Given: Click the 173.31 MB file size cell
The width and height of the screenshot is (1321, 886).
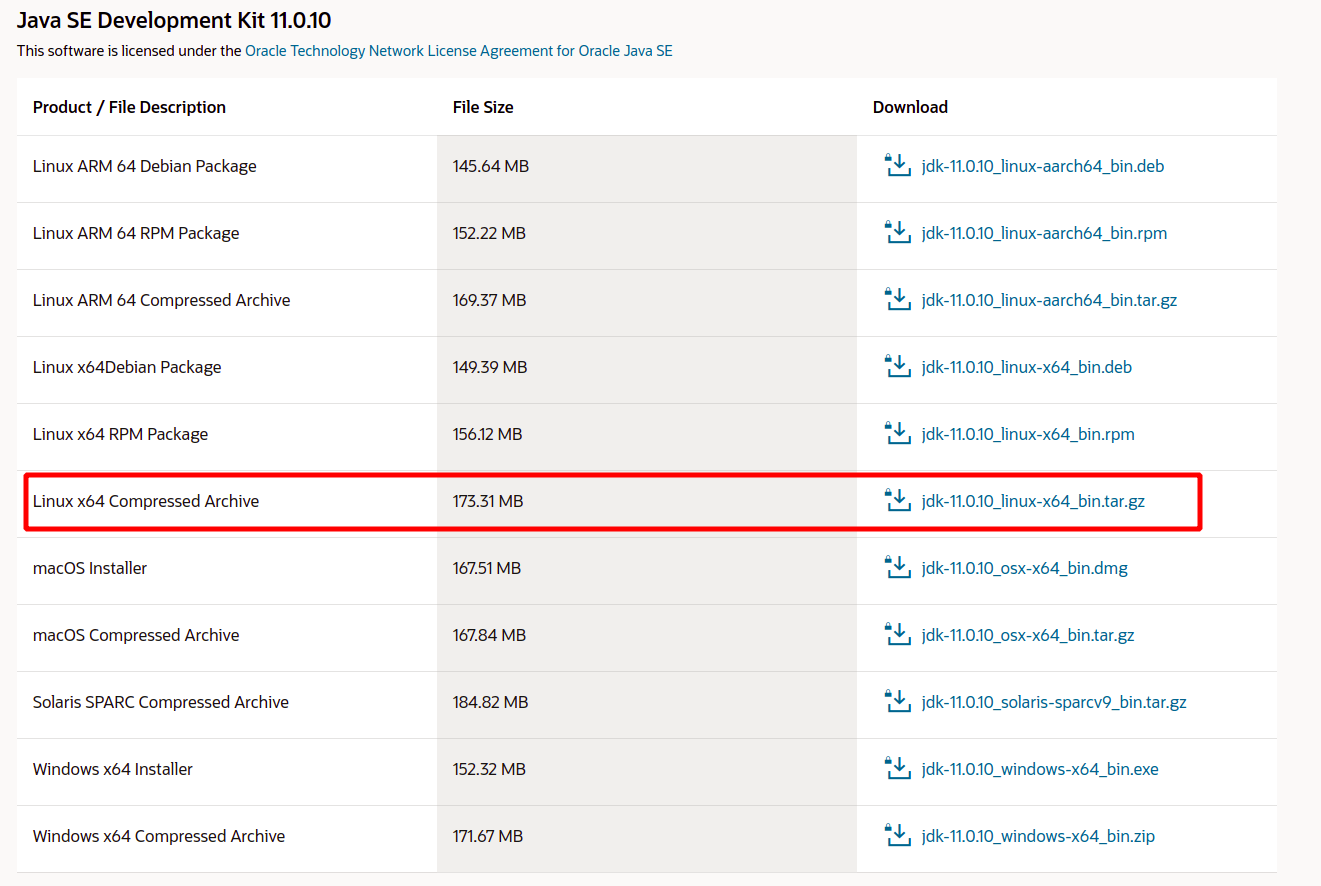Looking at the screenshot, I should (488, 501).
